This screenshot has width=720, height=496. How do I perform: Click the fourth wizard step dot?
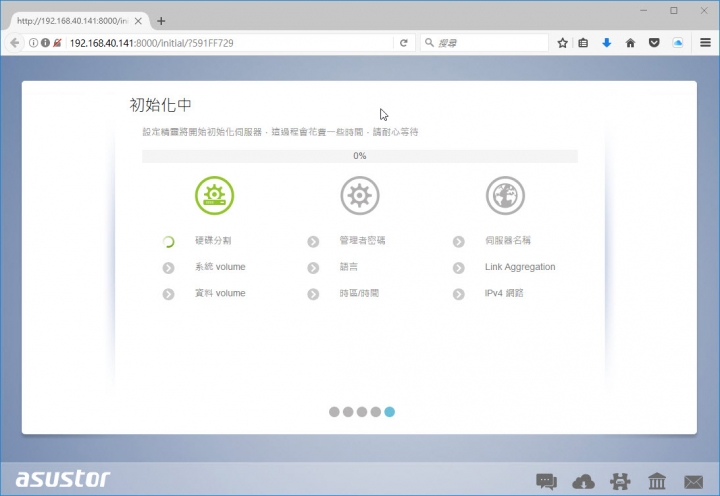tap(376, 412)
